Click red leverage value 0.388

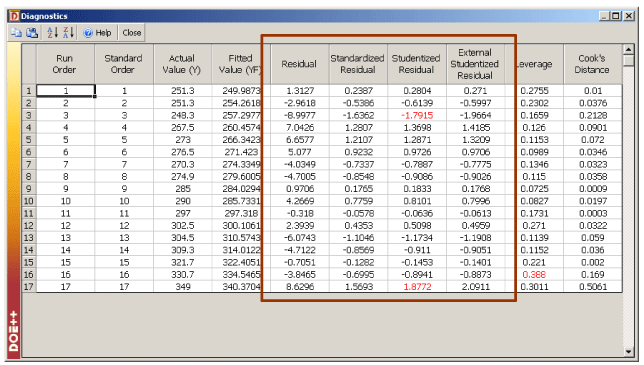point(534,274)
